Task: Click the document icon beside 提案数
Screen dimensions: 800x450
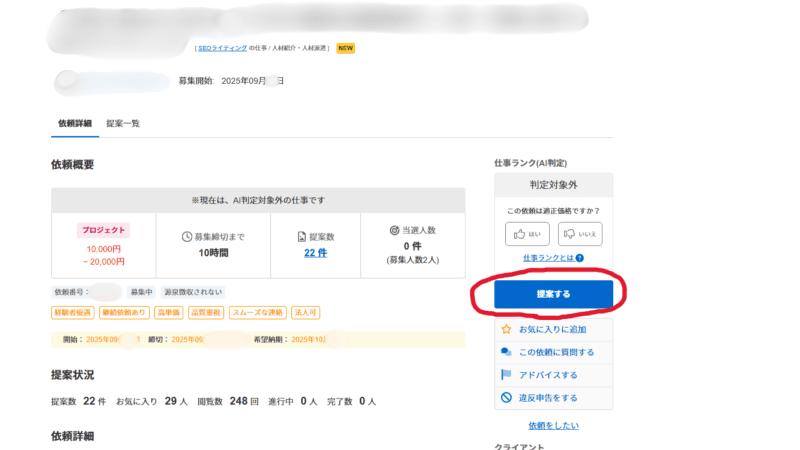Action: coord(302,237)
